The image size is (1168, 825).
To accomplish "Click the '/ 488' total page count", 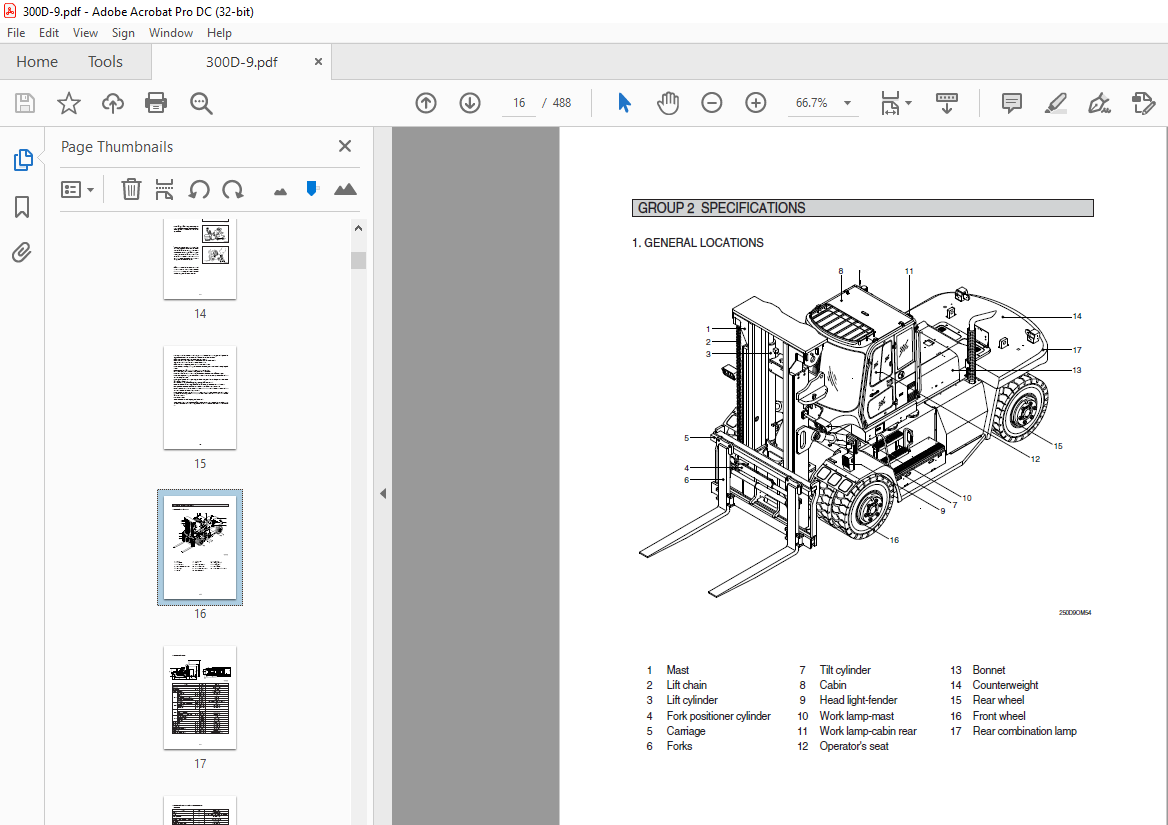I will click(x=557, y=103).
